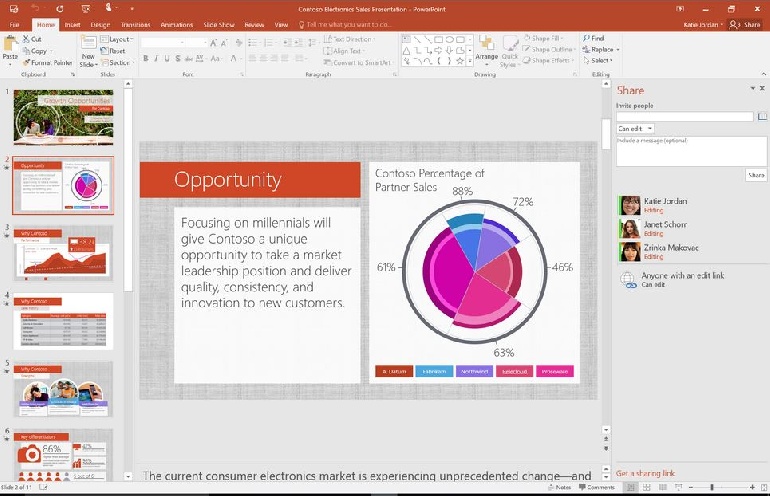Click the Share button in the Share pane
The image size is (770, 496).
point(756,175)
